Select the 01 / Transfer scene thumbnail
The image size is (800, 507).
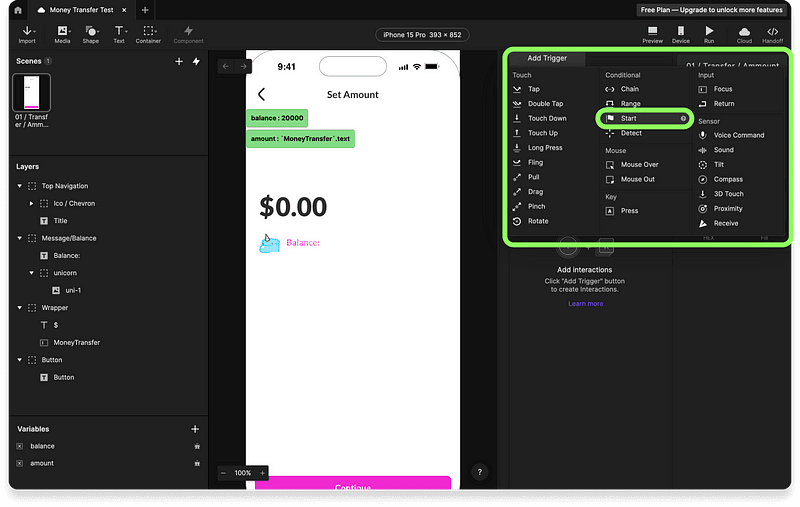point(32,92)
